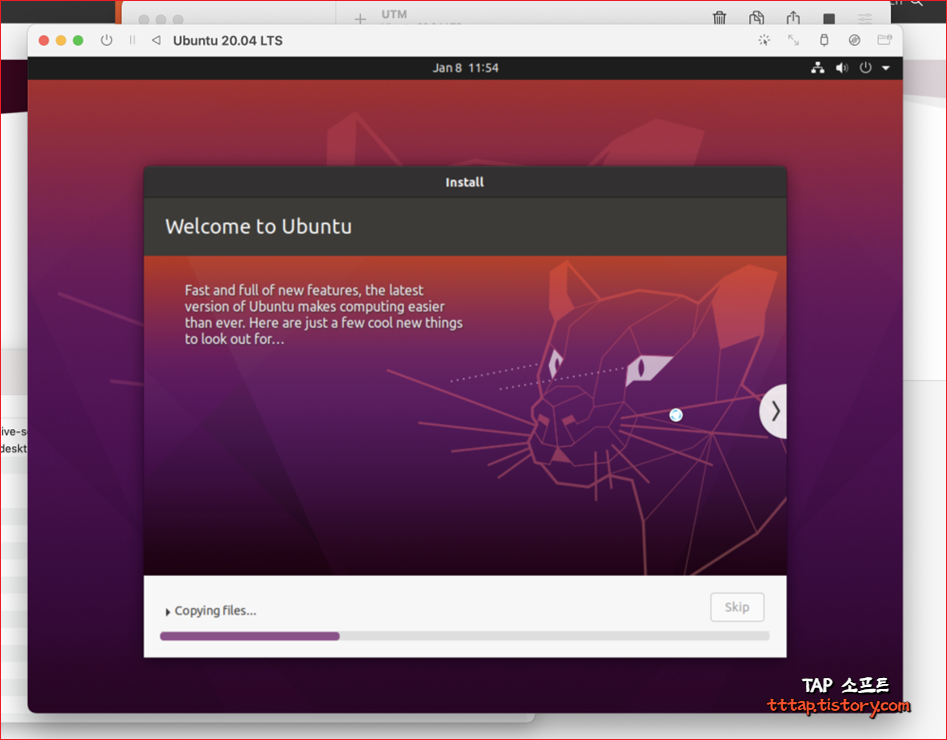Click the installation progress bar
947x740 pixels.
click(x=464, y=636)
